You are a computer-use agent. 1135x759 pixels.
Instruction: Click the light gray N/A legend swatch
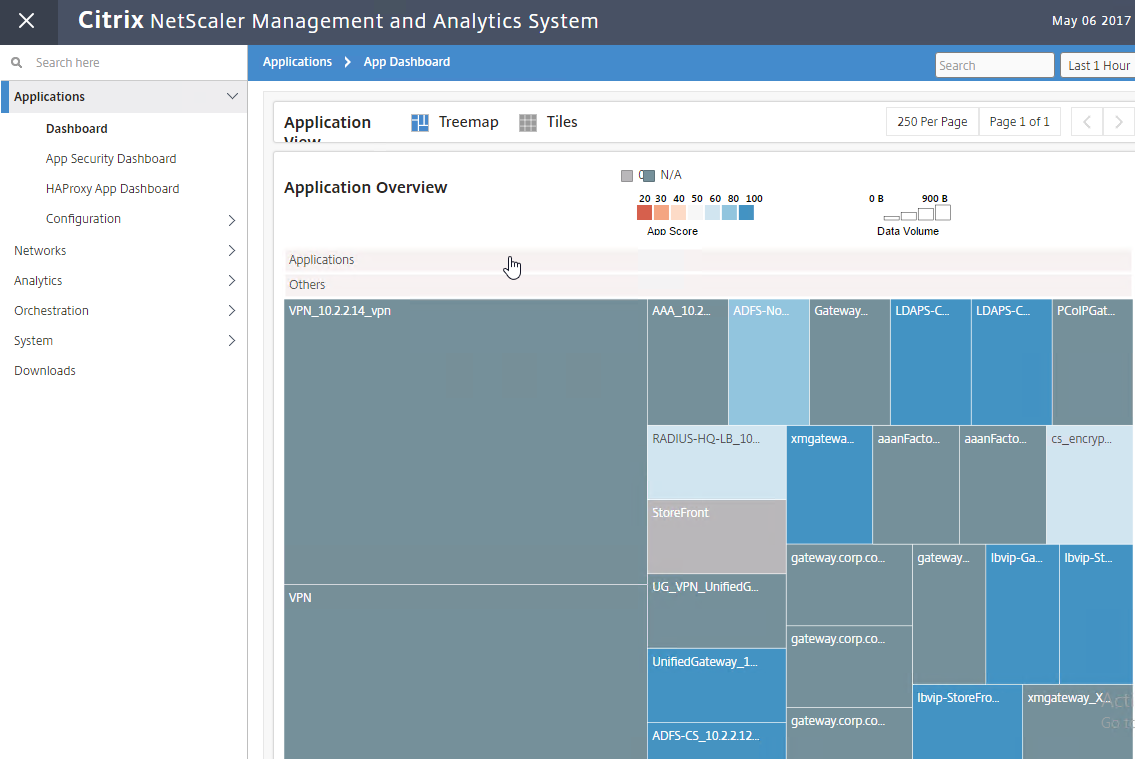point(627,176)
